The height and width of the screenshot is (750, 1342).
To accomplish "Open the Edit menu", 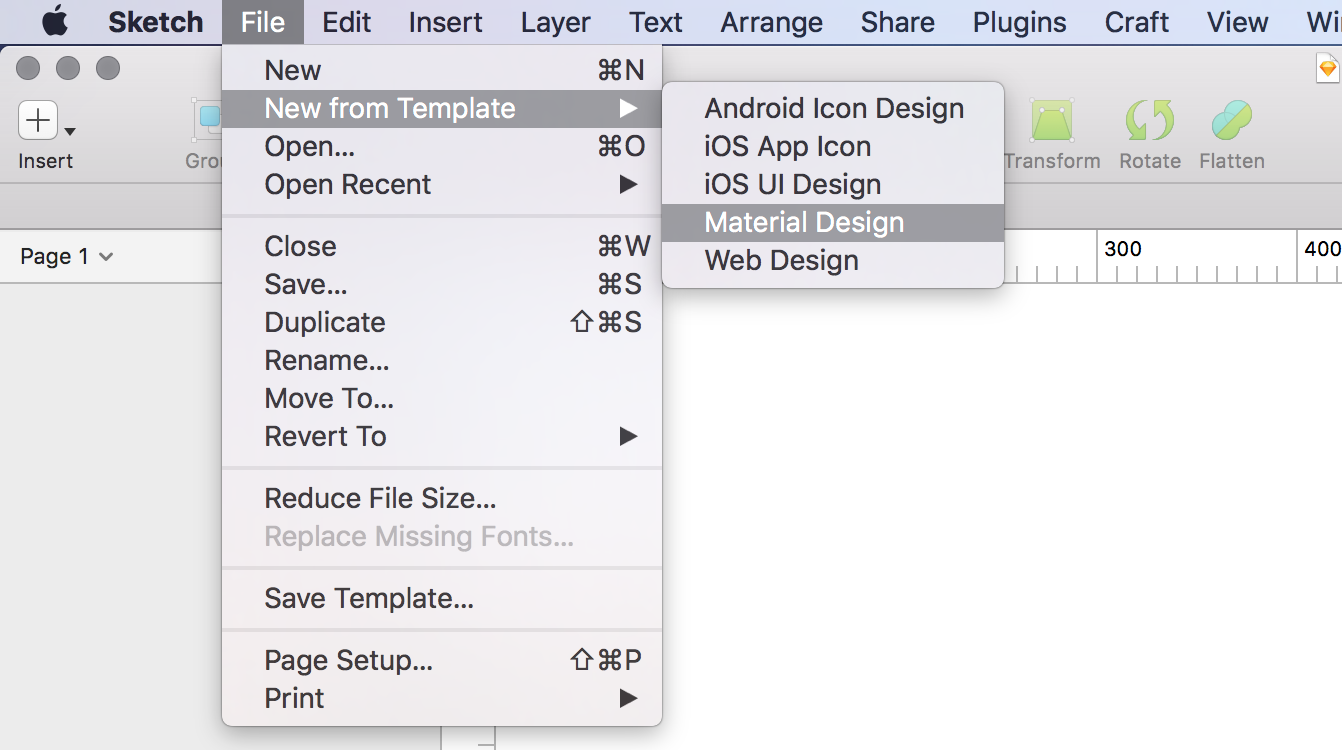I will pos(347,21).
